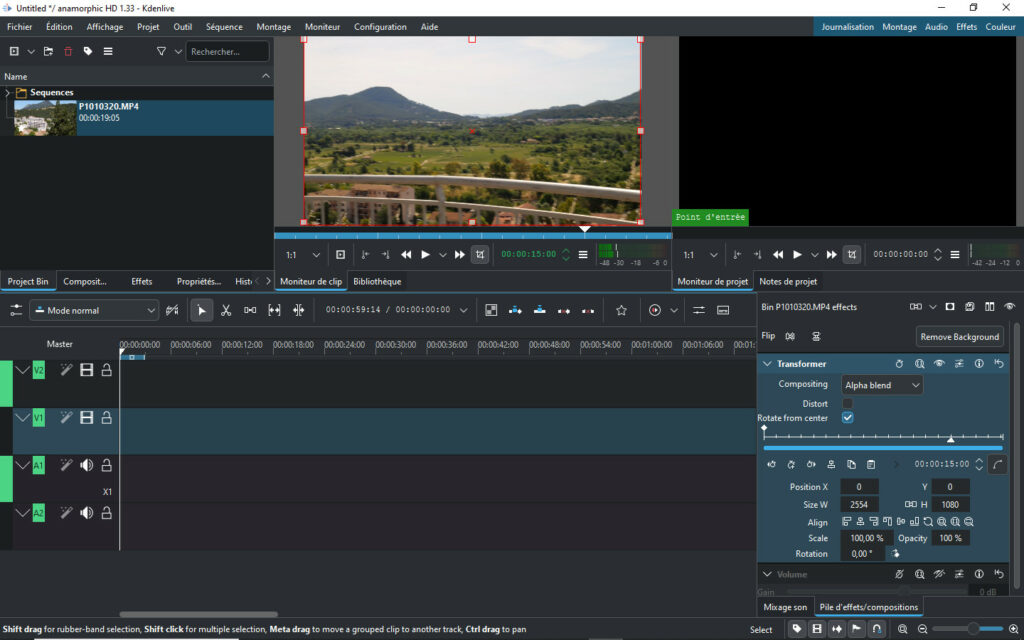1024x640 pixels.
Task: Open clip monitor hamburger options menu
Action: click(583, 255)
